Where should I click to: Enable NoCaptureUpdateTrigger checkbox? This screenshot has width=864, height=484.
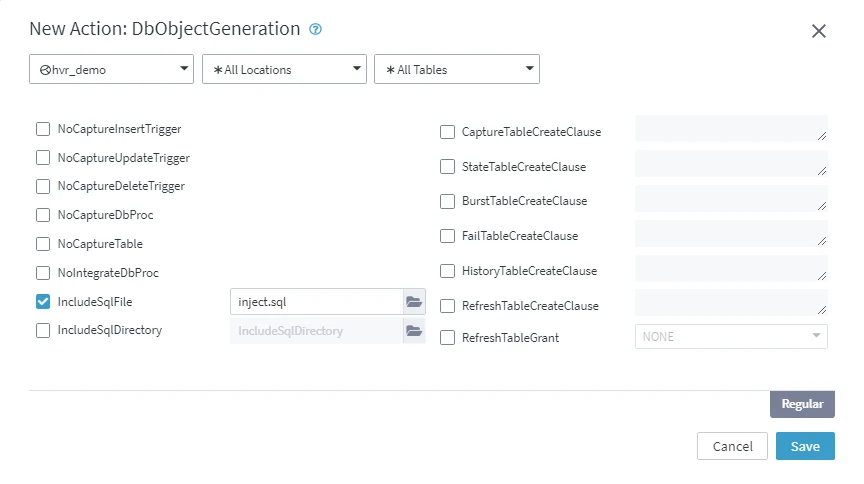[43, 158]
